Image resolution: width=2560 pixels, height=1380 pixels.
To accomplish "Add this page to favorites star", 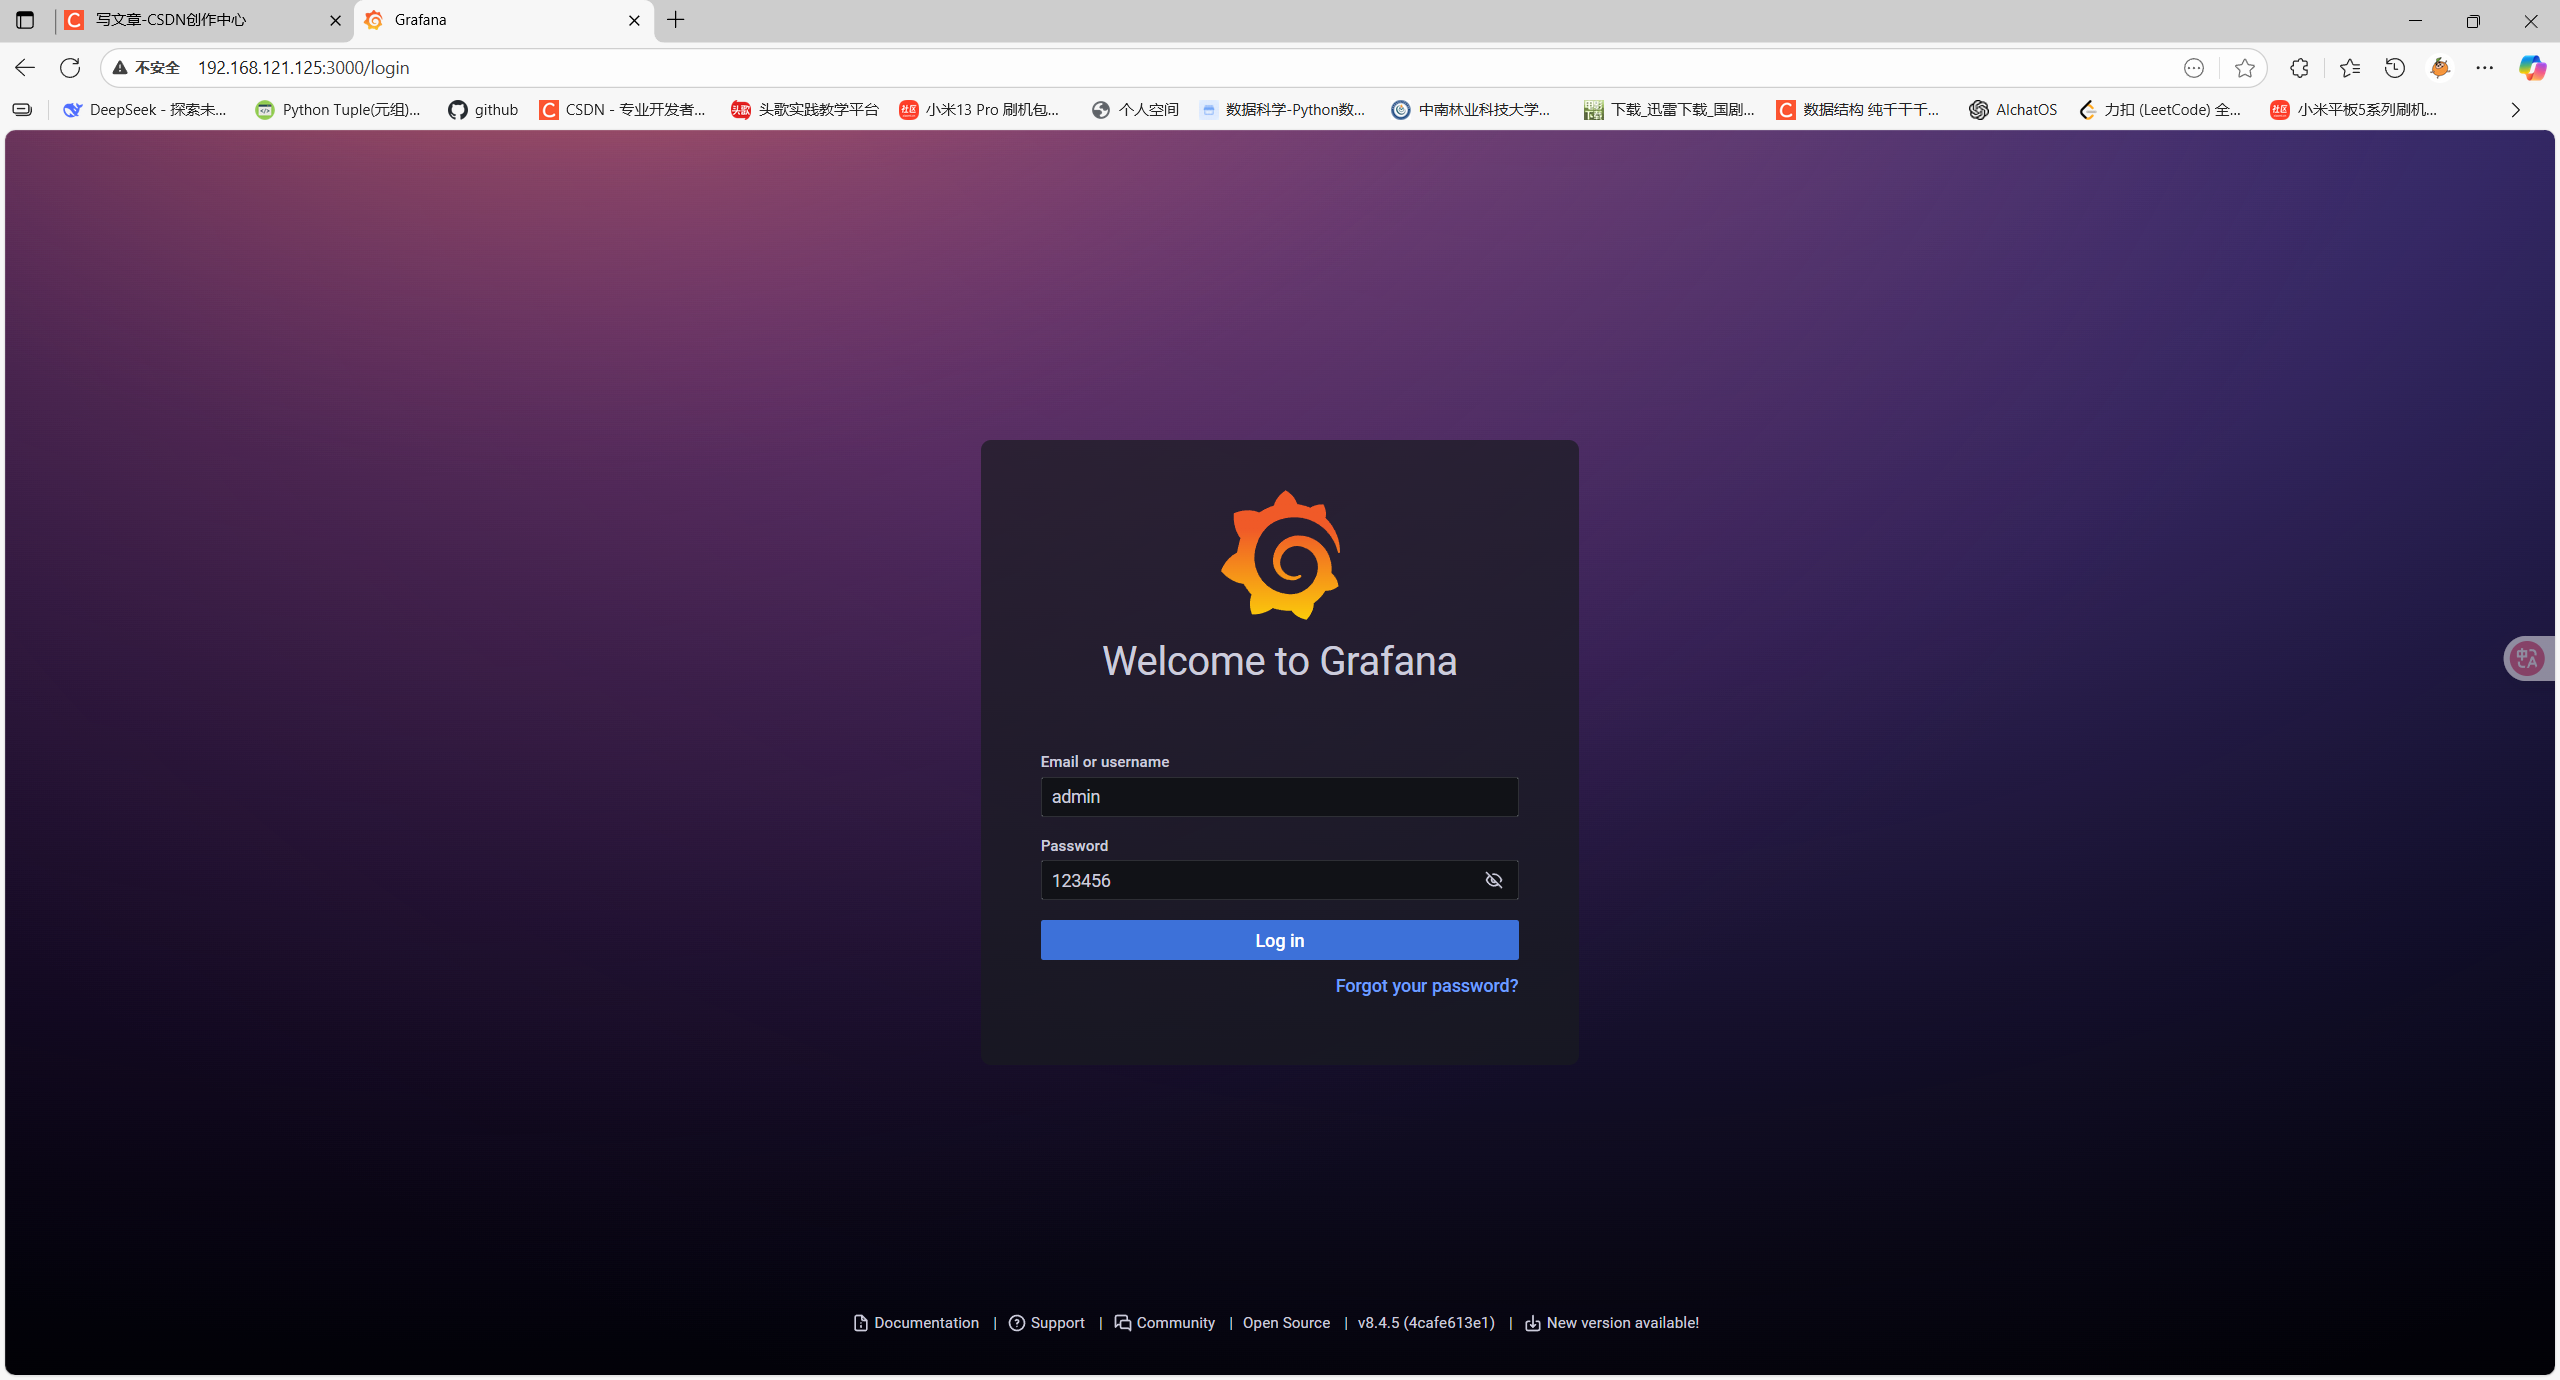I will coord(2245,68).
